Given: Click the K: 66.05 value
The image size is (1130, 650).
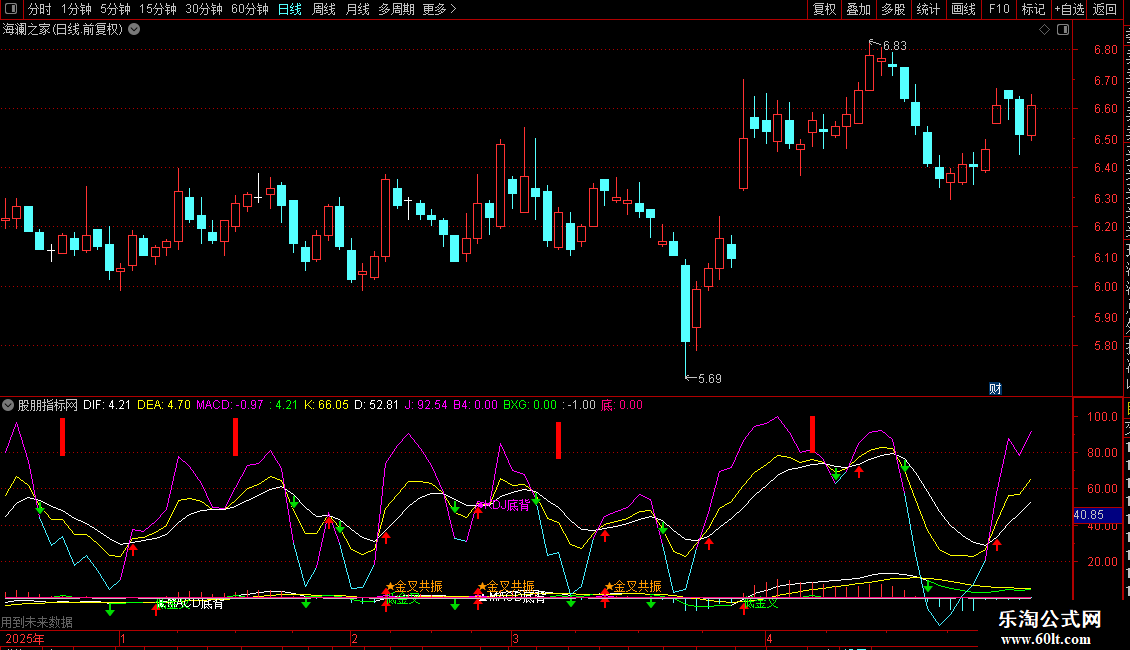Looking at the screenshot, I should pyautogui.click(x=326, y=405).
